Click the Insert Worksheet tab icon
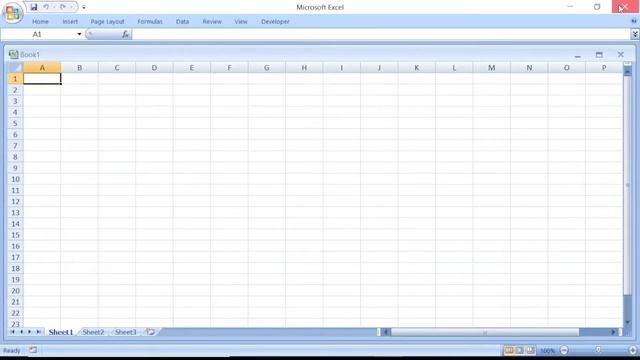Screen dimensions: 640x360 pos(150,332)
